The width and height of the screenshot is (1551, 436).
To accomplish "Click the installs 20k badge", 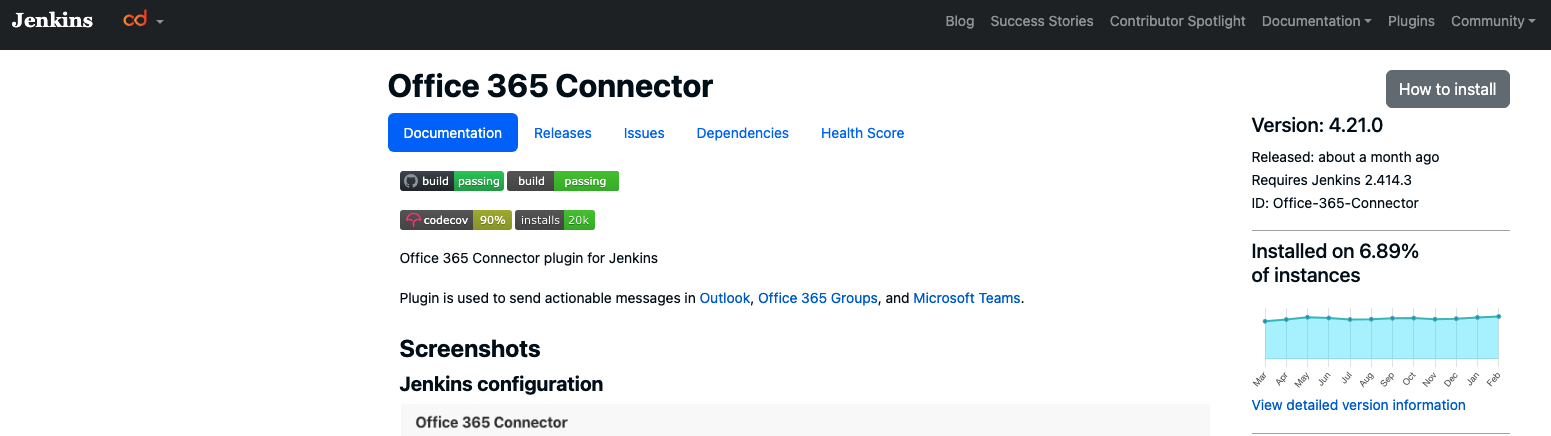I will (555, 220).
